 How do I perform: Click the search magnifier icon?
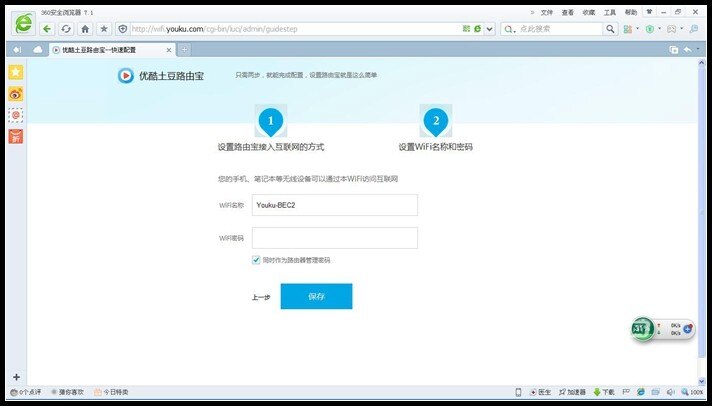tap(610, 29)
